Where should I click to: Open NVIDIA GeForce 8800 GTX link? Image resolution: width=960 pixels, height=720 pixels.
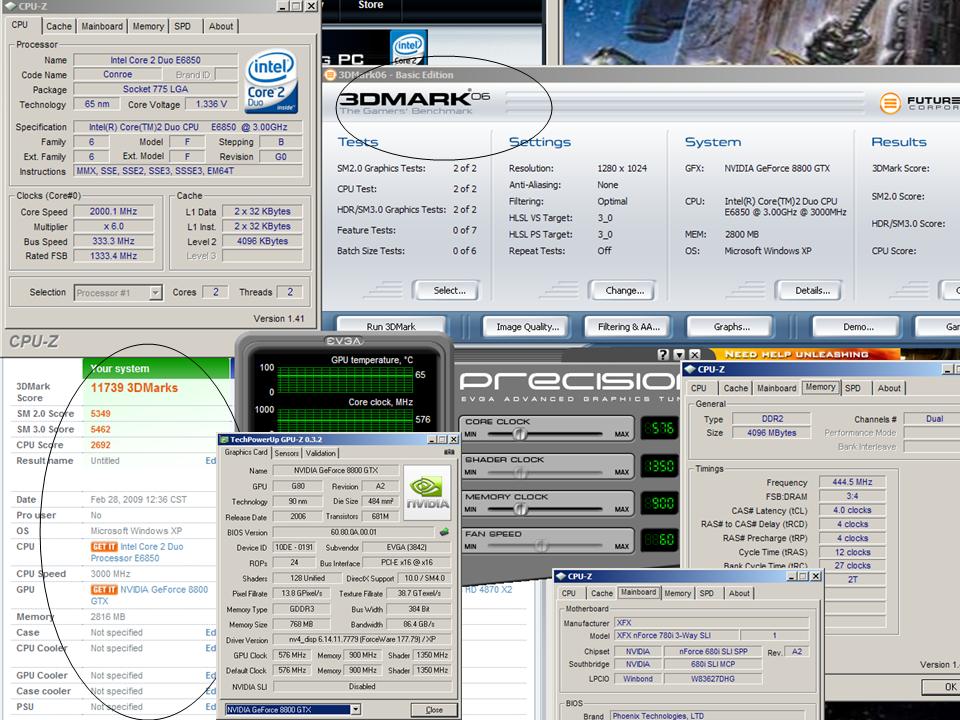pyautogui.click(x=149, y=595)
